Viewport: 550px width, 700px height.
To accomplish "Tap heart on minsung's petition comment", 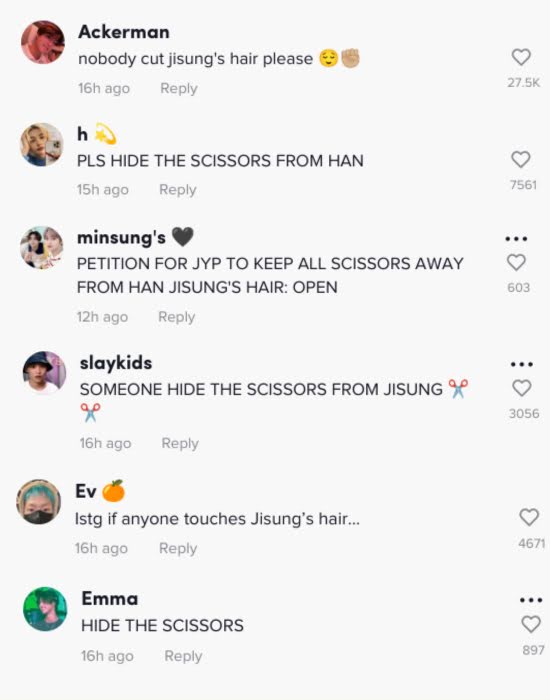I will 517,262.
